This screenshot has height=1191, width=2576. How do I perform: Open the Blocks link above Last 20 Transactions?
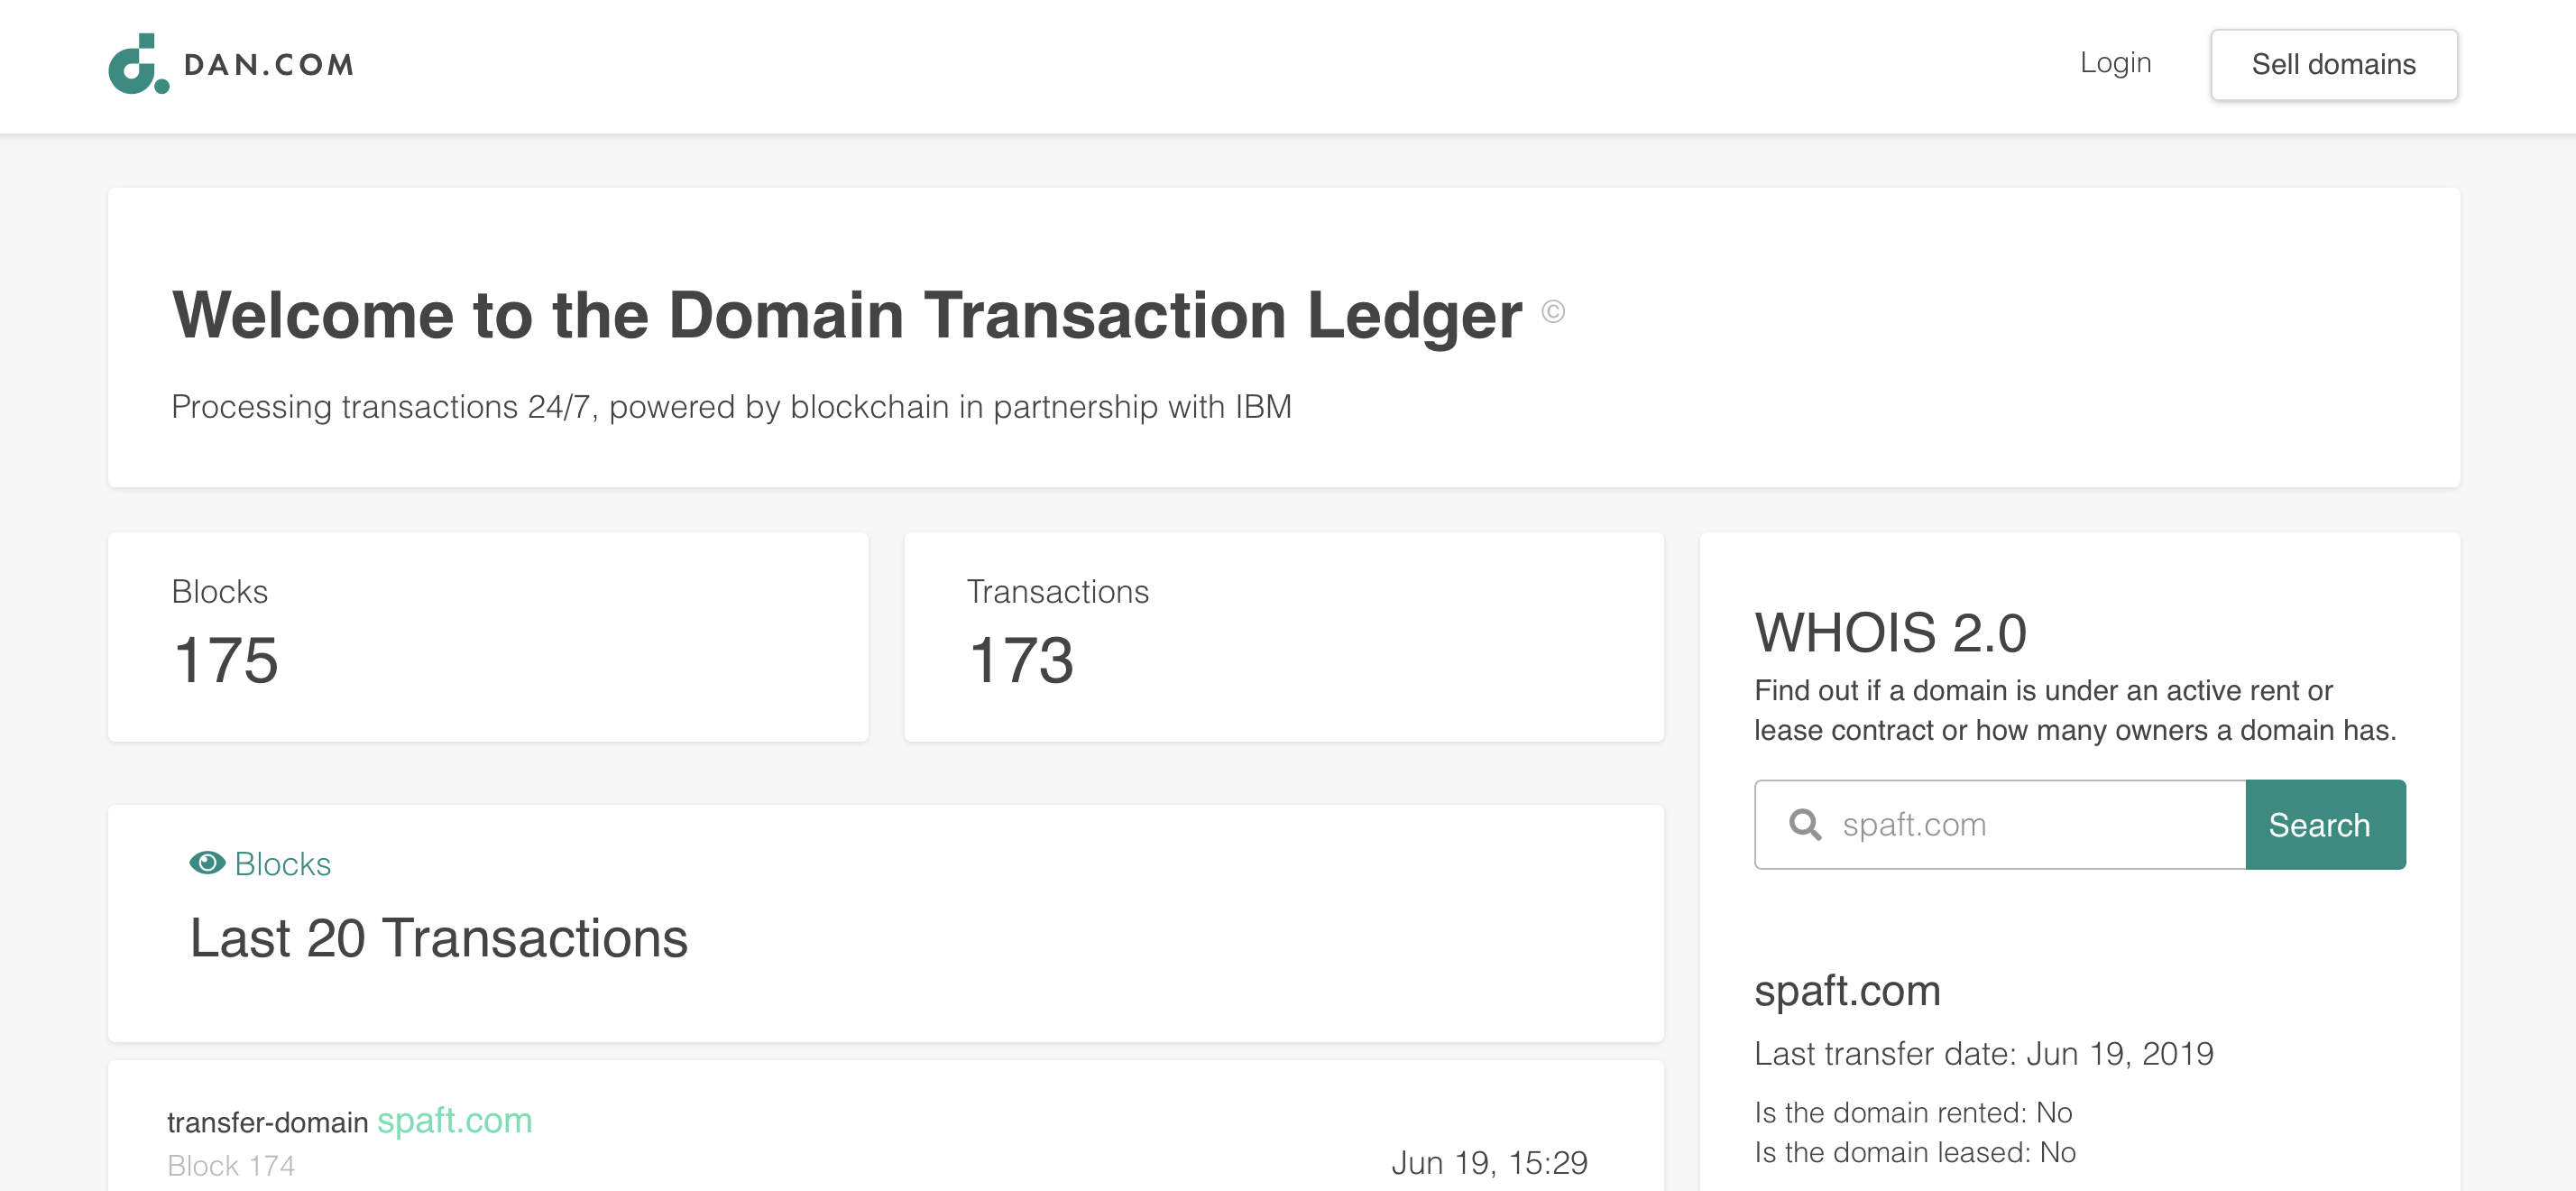coord(282,864)
